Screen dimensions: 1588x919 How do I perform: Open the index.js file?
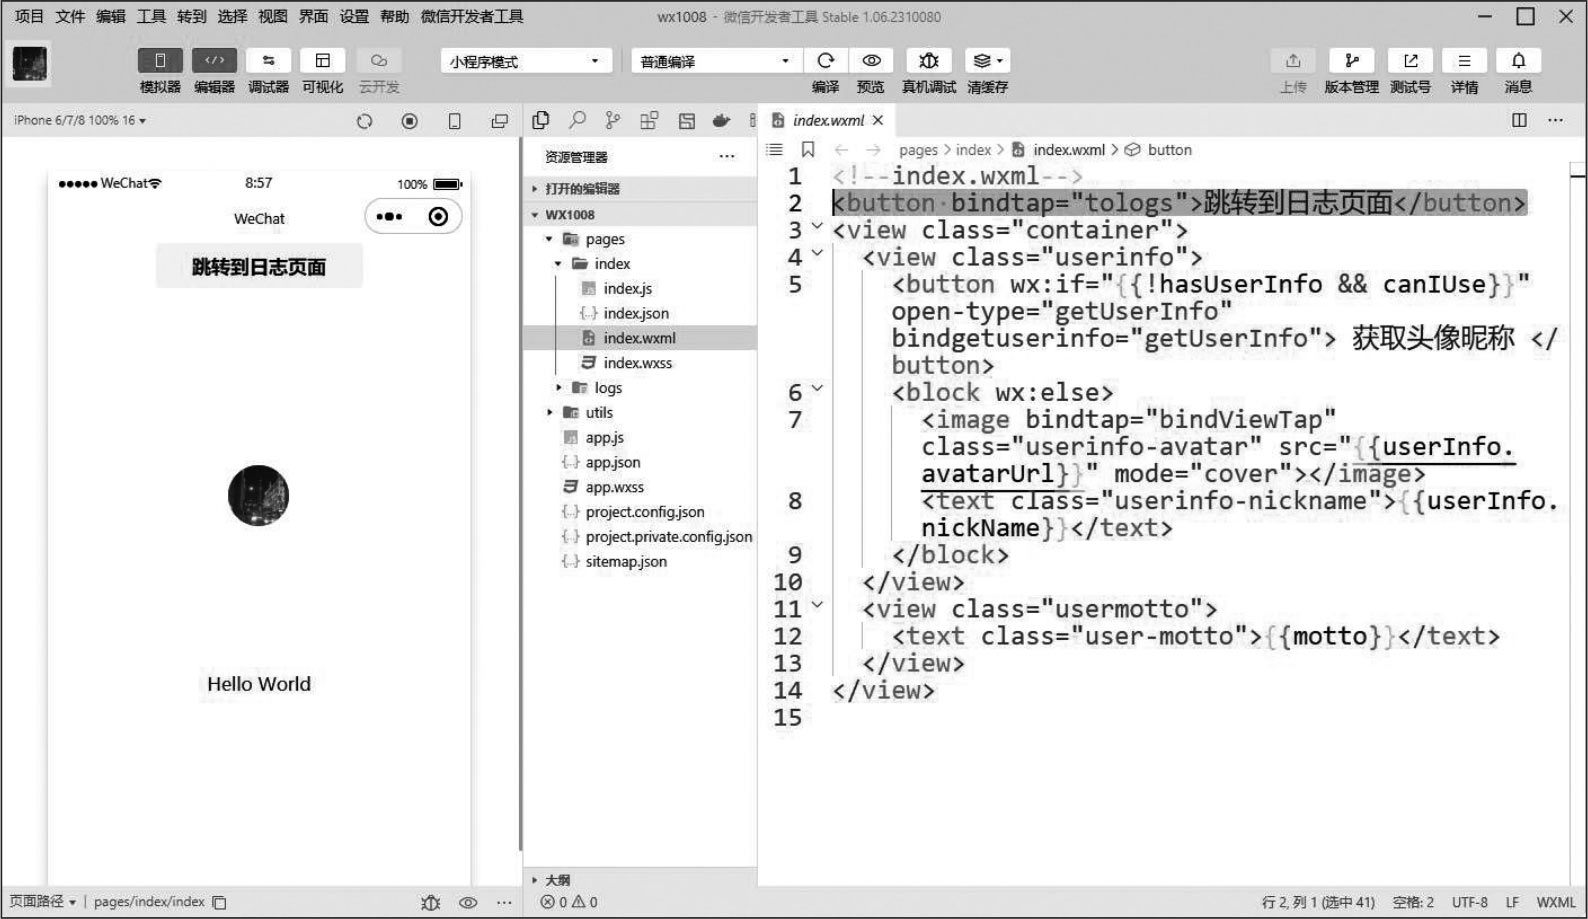pos(628,288)
